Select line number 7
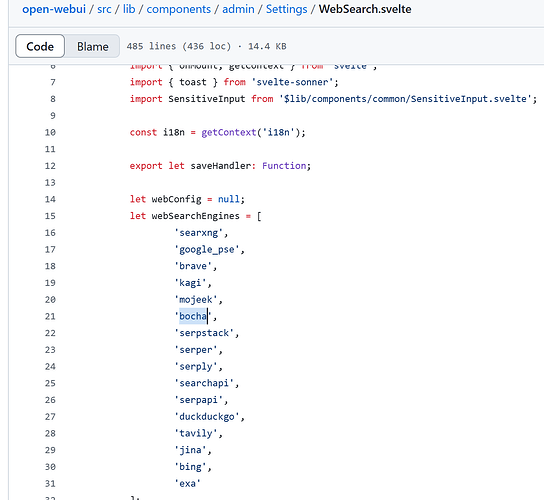 tap(53, 82)
